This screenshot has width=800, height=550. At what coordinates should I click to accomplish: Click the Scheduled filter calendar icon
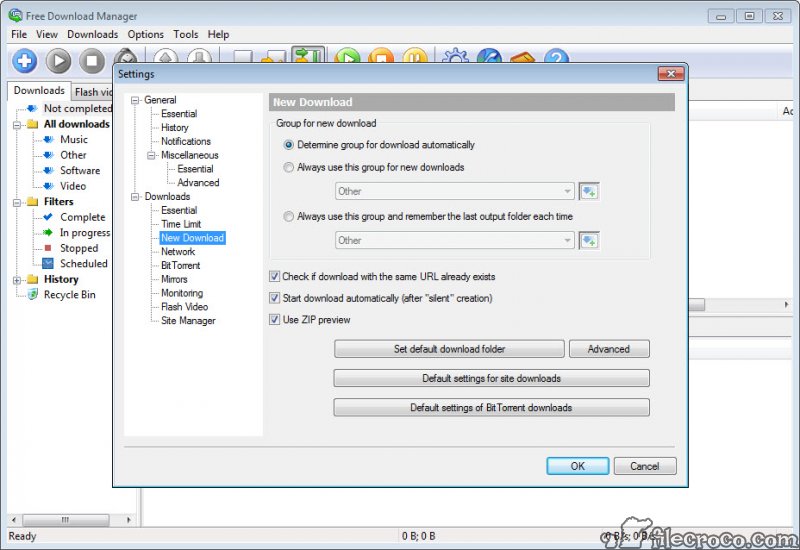point(48,263)
